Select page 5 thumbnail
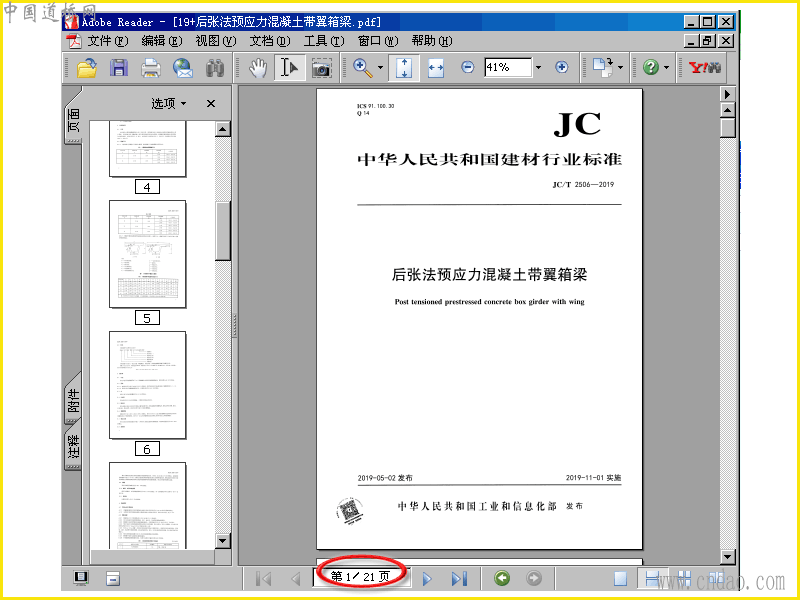 coord(147,254)
